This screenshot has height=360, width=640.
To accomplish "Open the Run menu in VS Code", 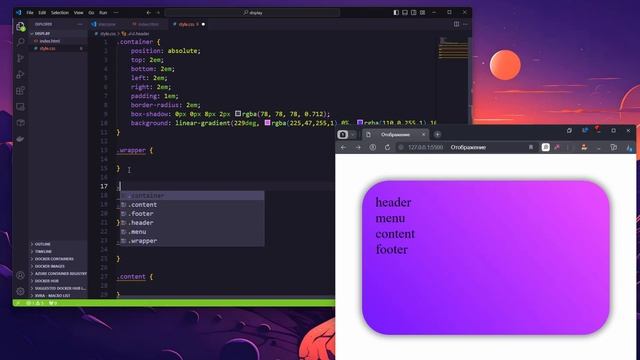I will [103, 13].
